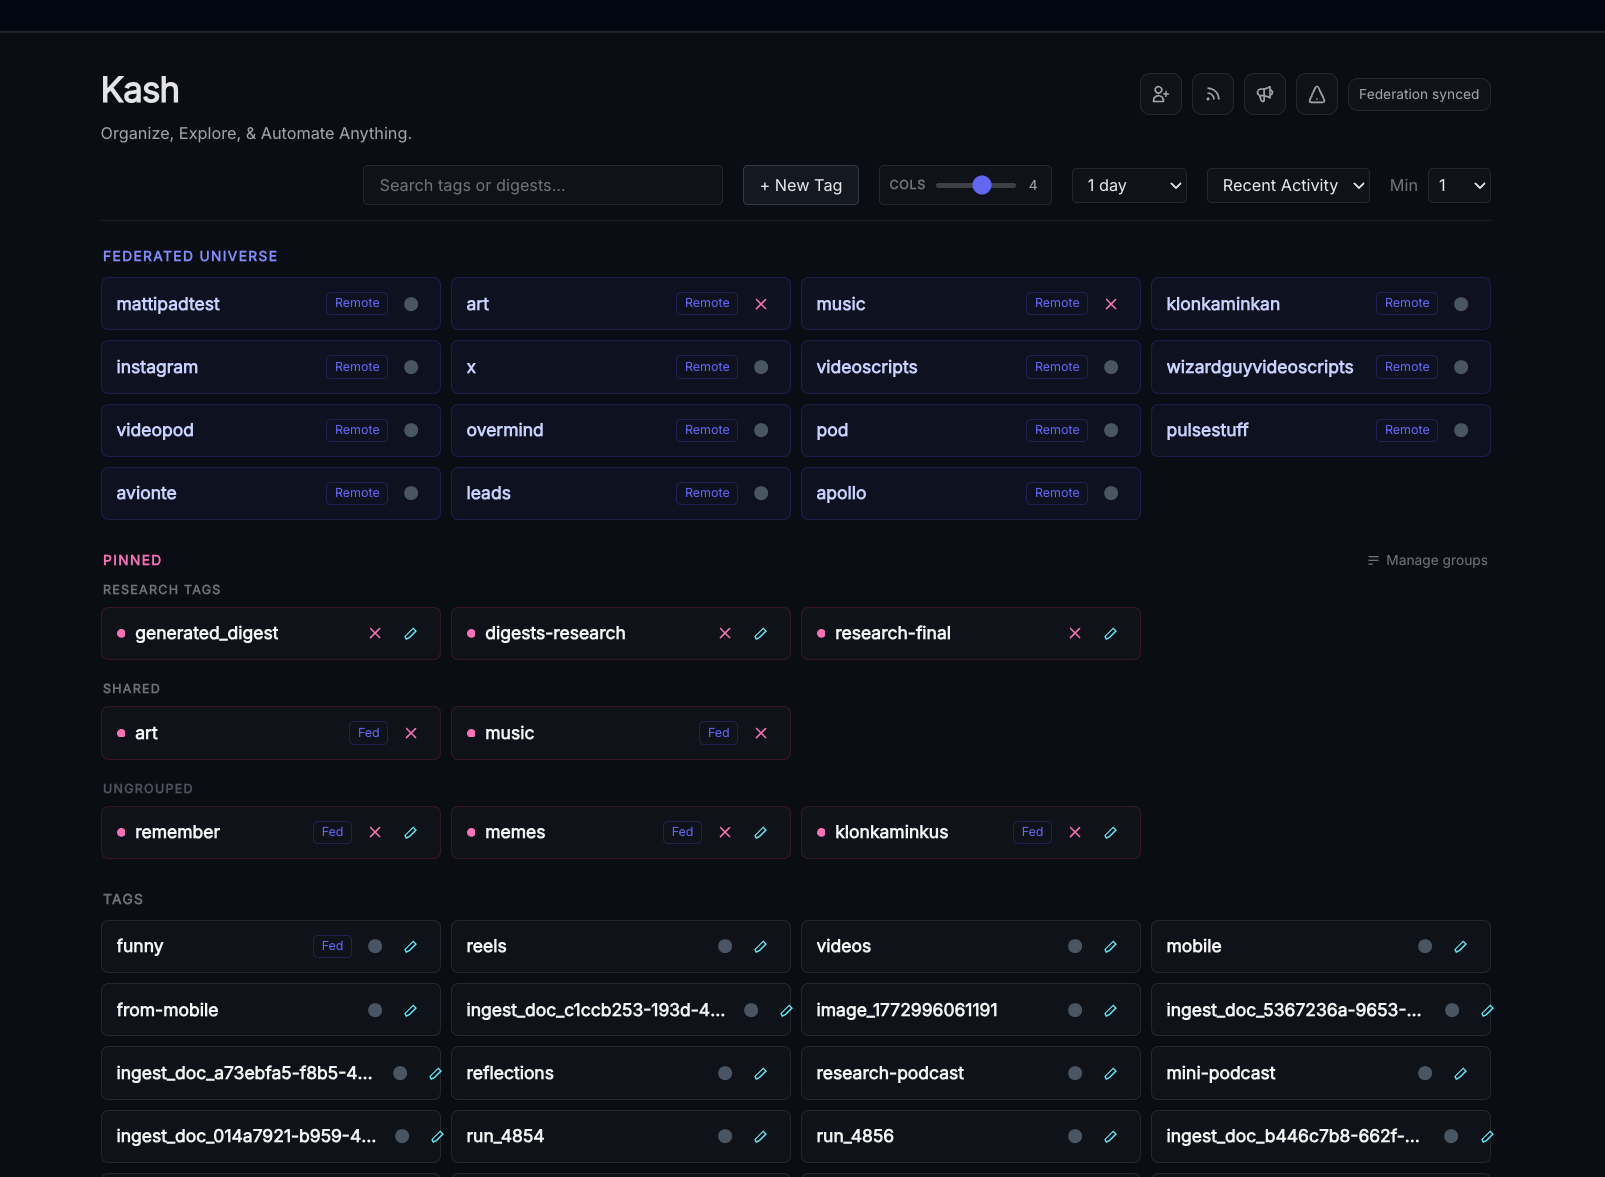Open the warning triangle alerts icon
This screenshot has height=1177, width=1605.
pyautogui.click(x=1316, y=94)
